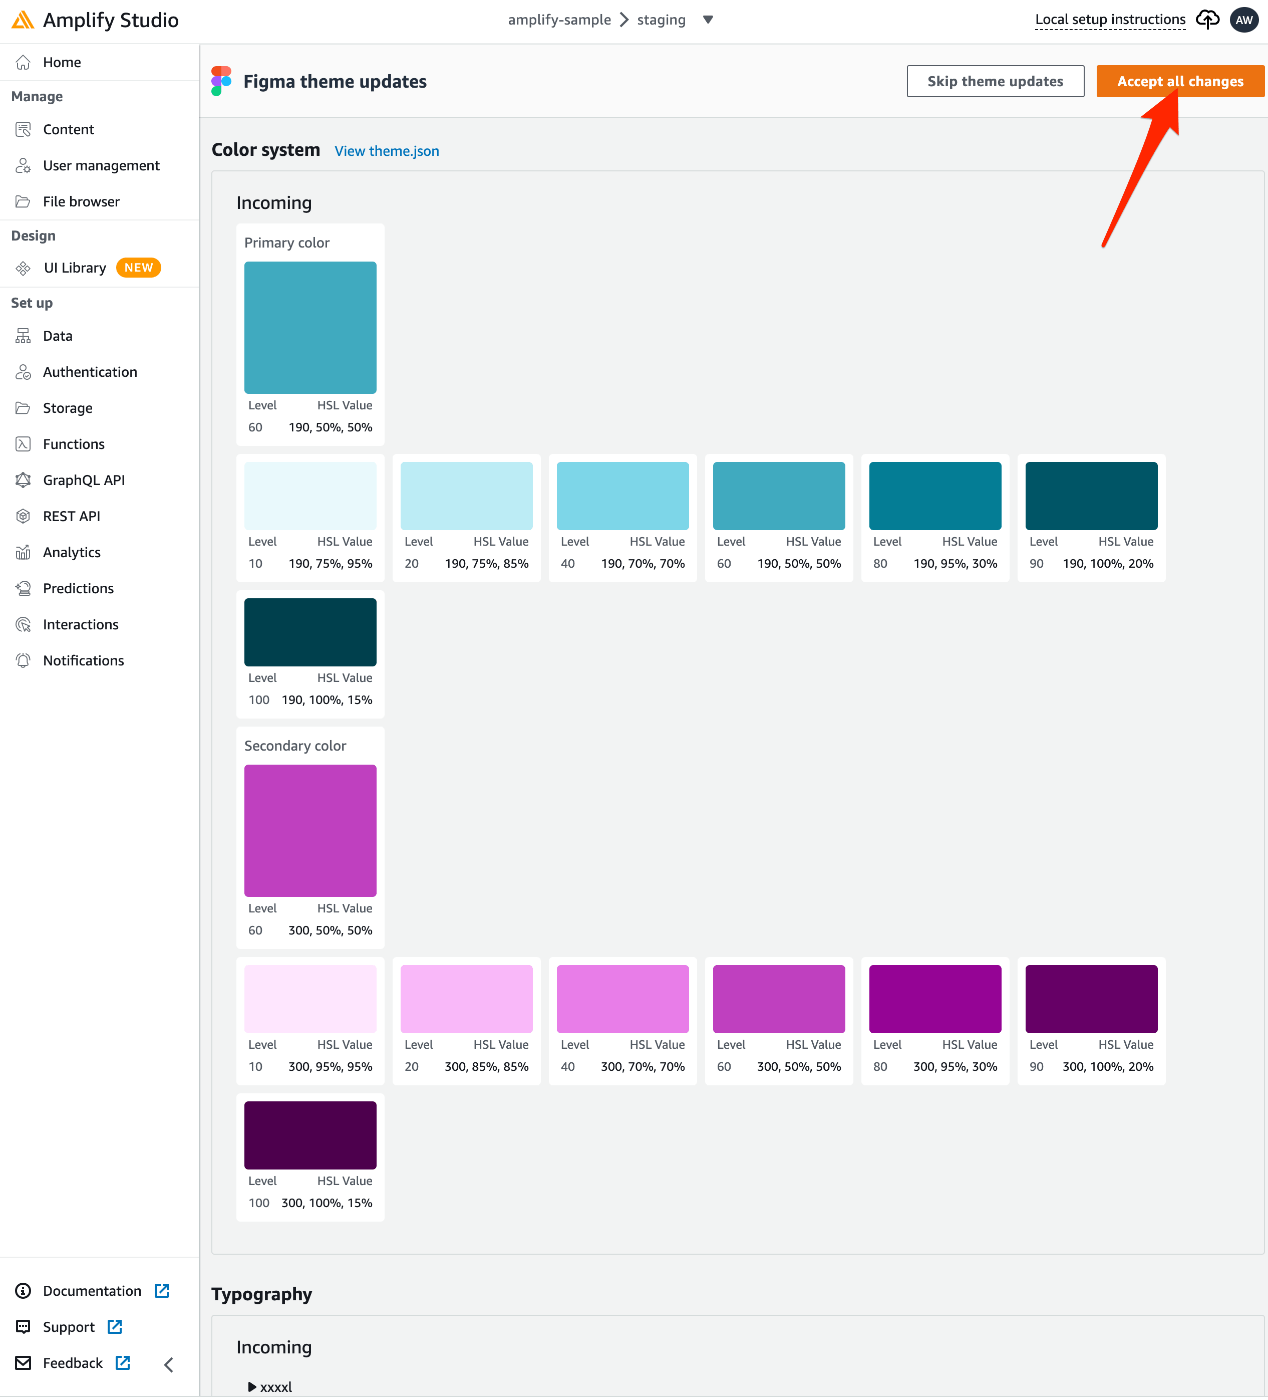
Task: Open Functions section
Action: 74,444
